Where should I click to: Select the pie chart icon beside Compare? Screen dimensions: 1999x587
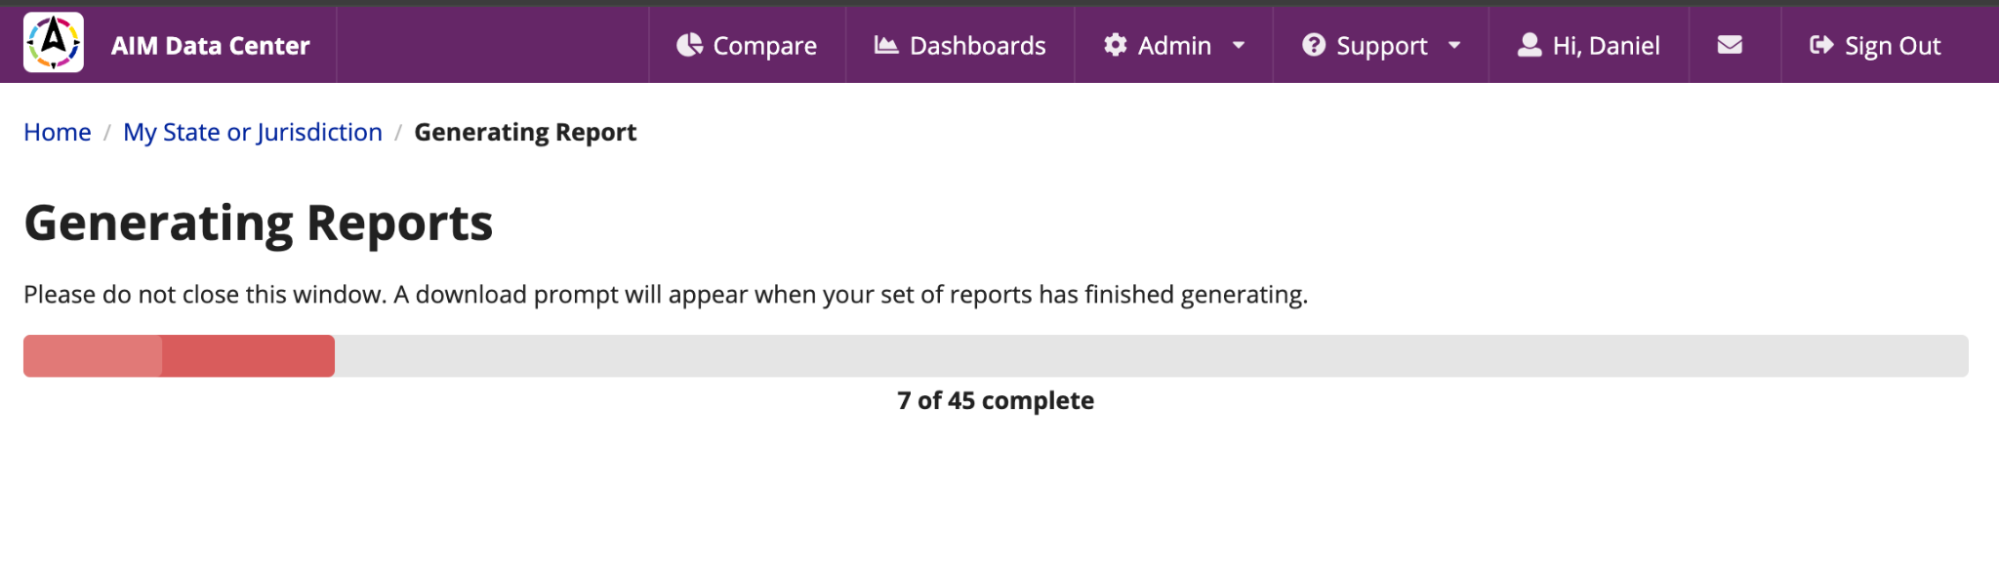point(688,44)
